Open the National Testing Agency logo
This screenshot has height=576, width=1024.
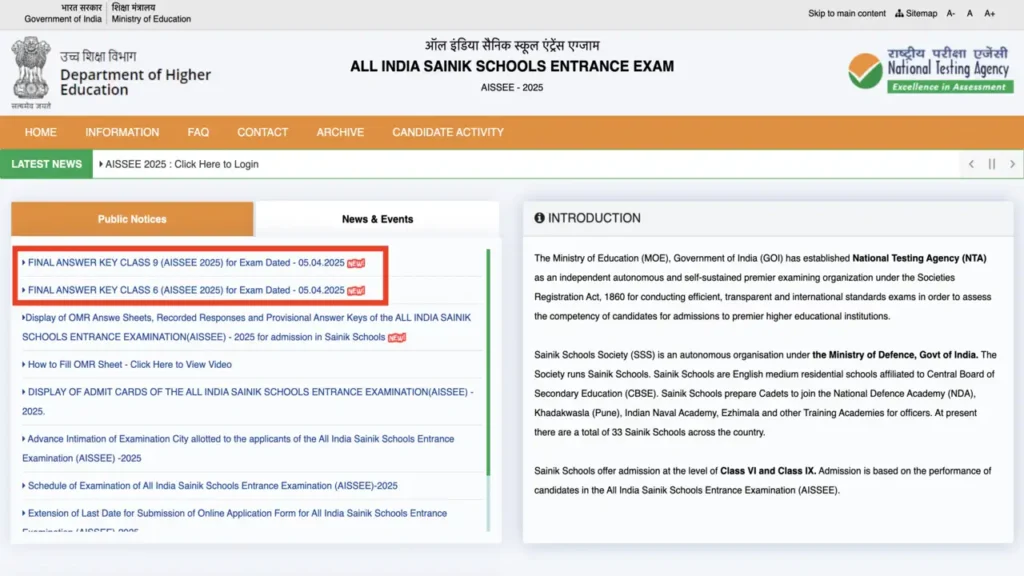click(x=931, y=70)
